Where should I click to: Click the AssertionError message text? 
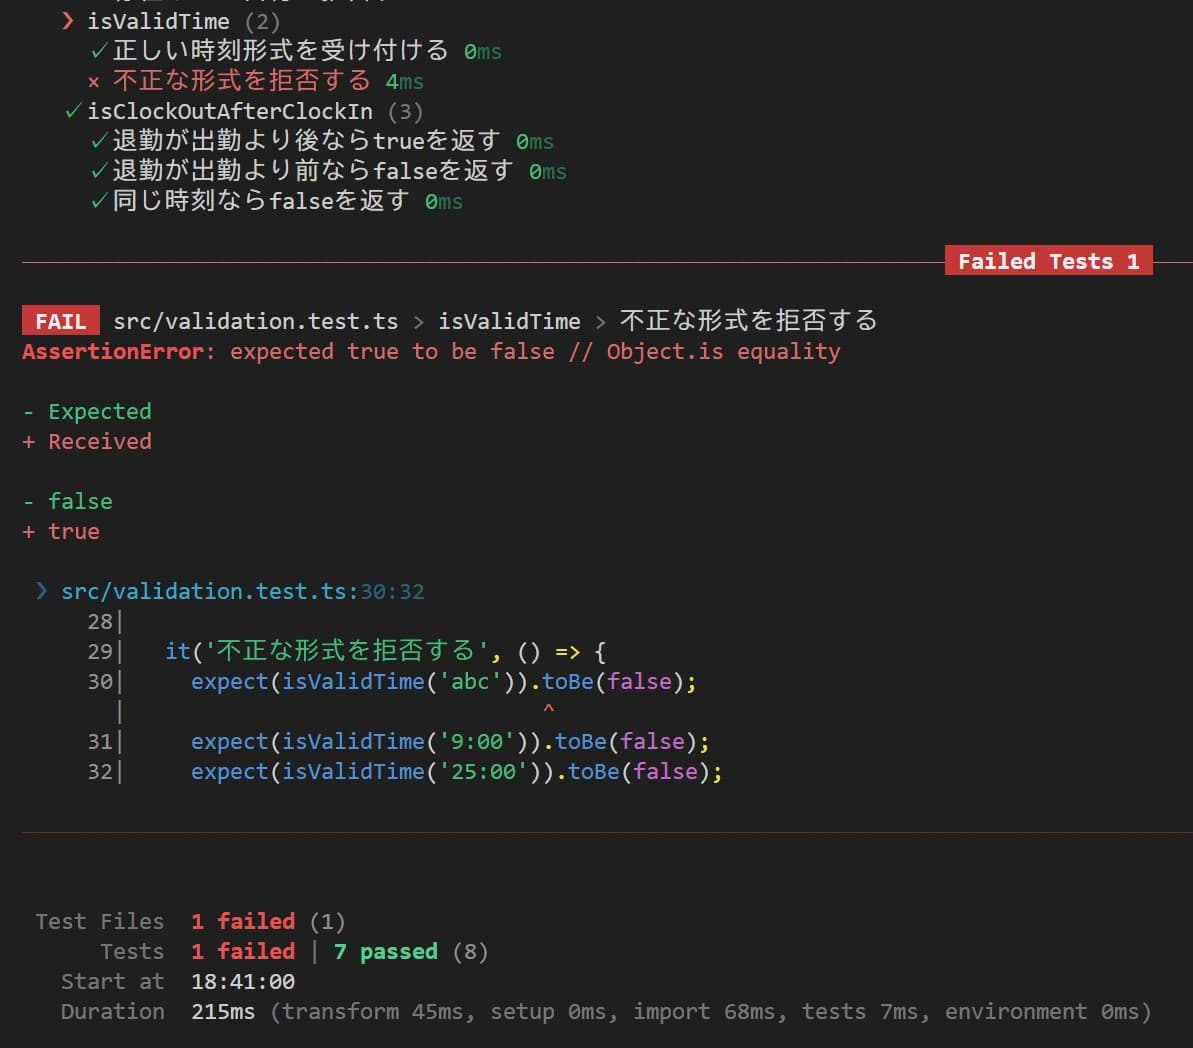click(430, 351)
